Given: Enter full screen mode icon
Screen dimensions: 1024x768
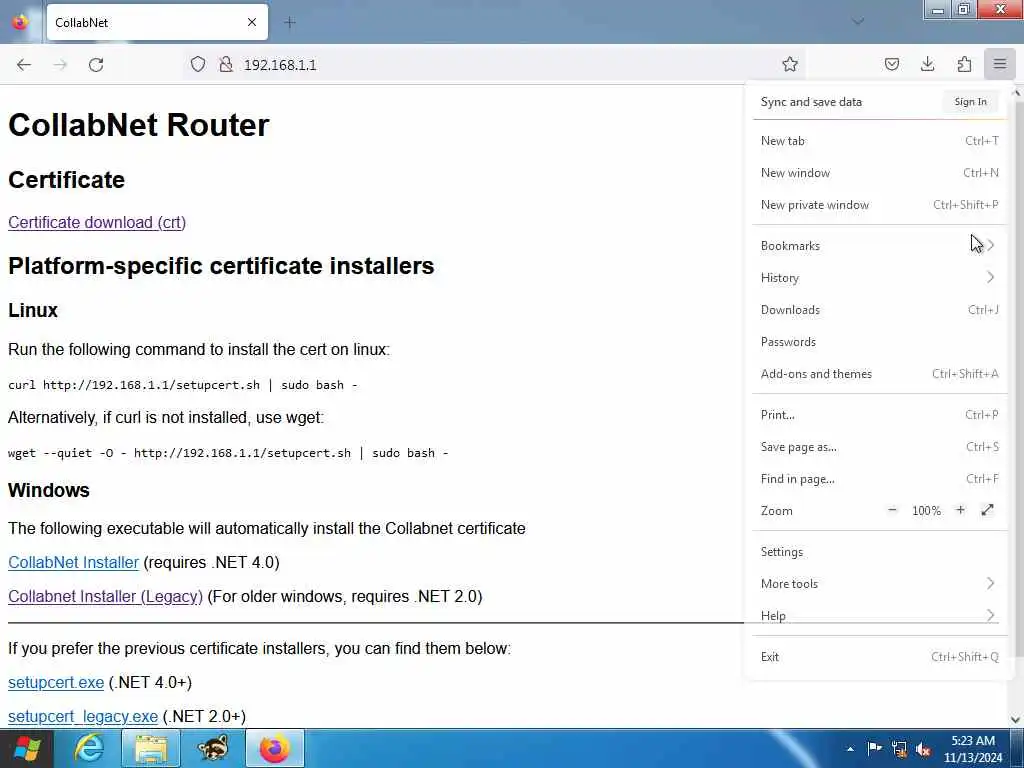Looking at the screenshot, I should [x=987, y=510].
